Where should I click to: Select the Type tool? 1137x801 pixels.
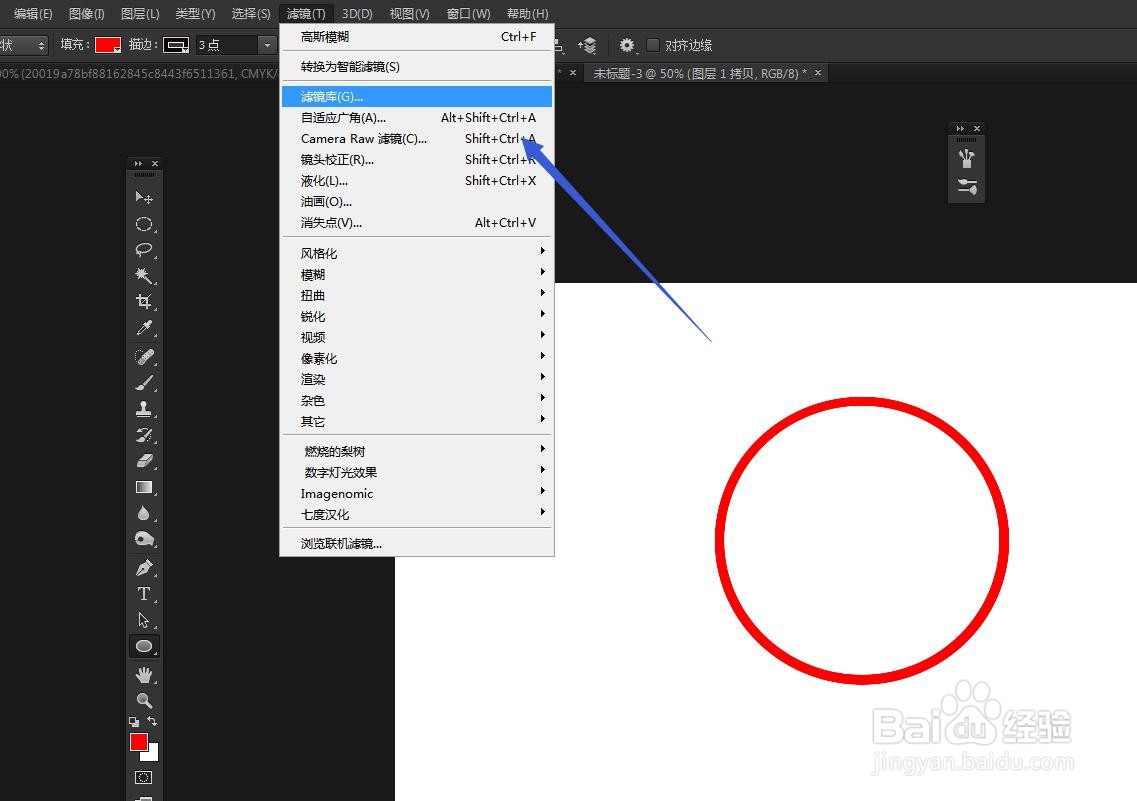tap(144, 594)
